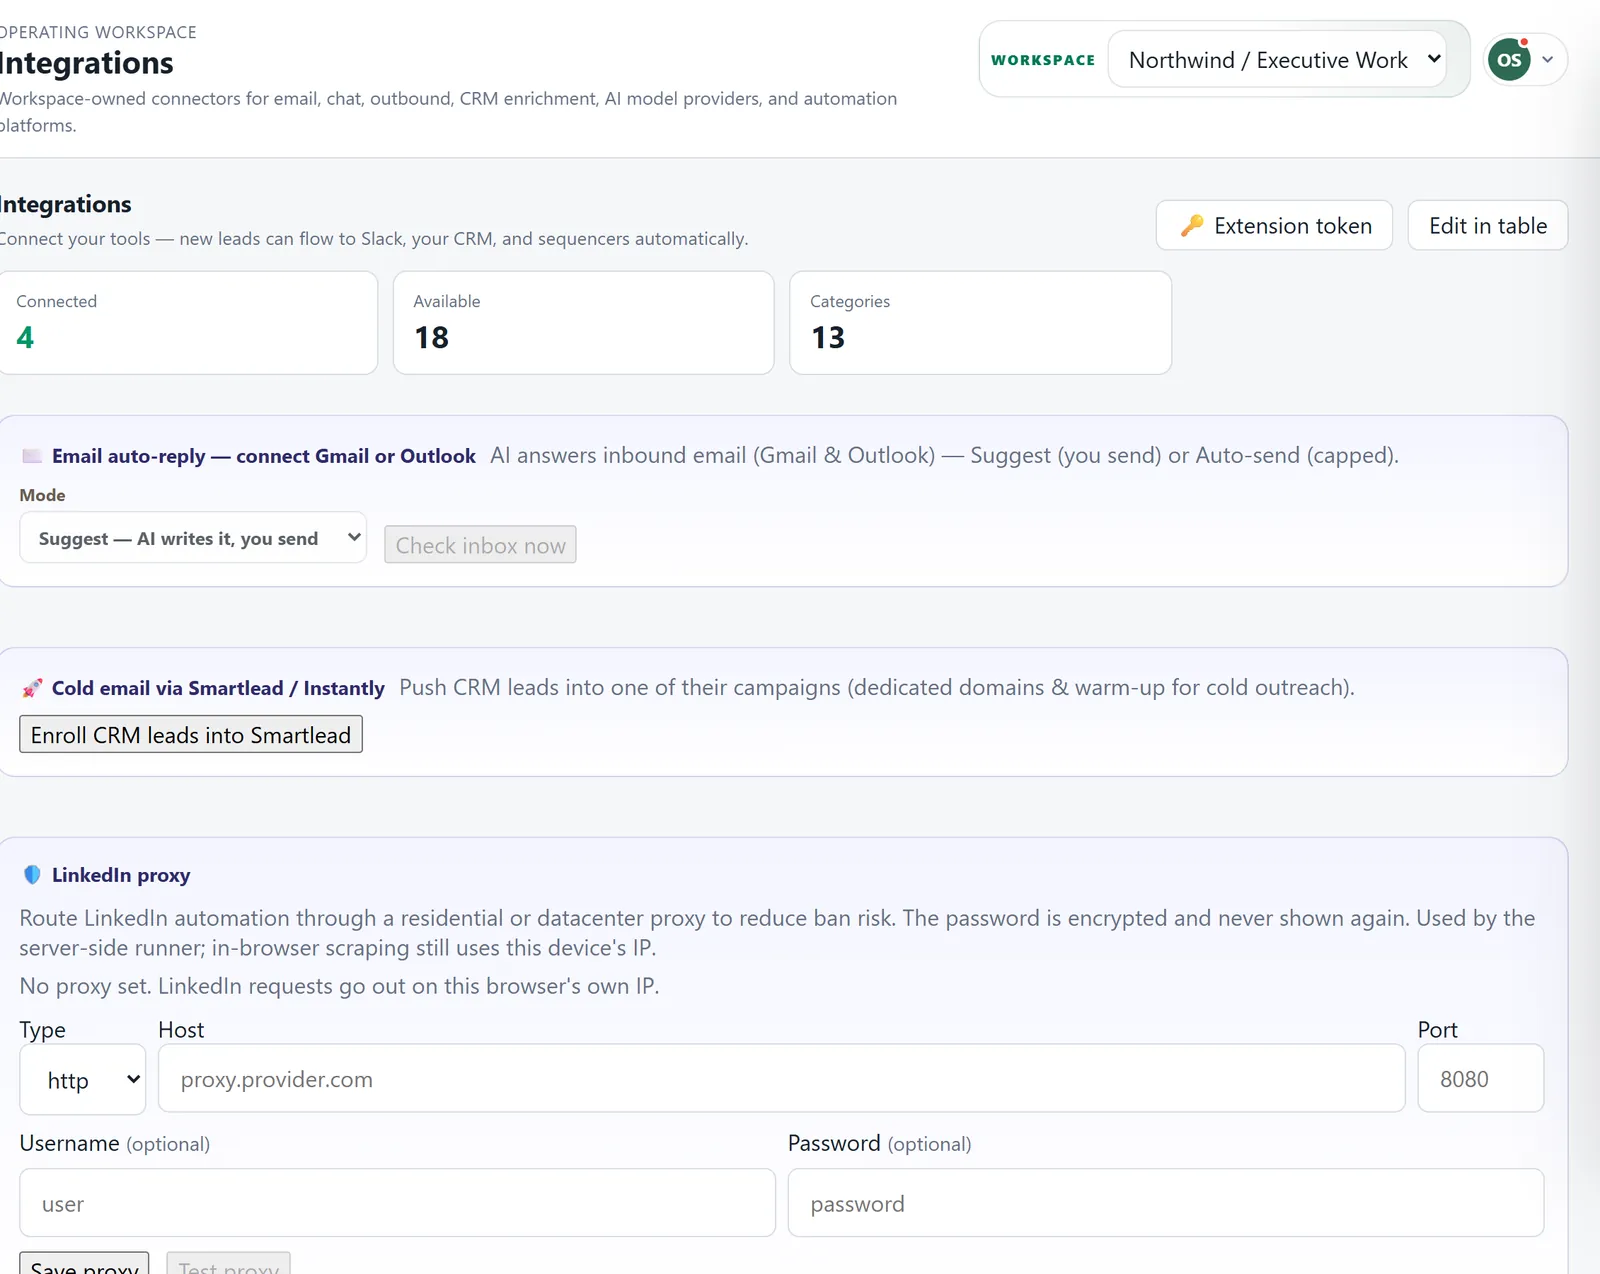Open Edit in table view
The image size is (1600, 1274).
point(1487,226)
